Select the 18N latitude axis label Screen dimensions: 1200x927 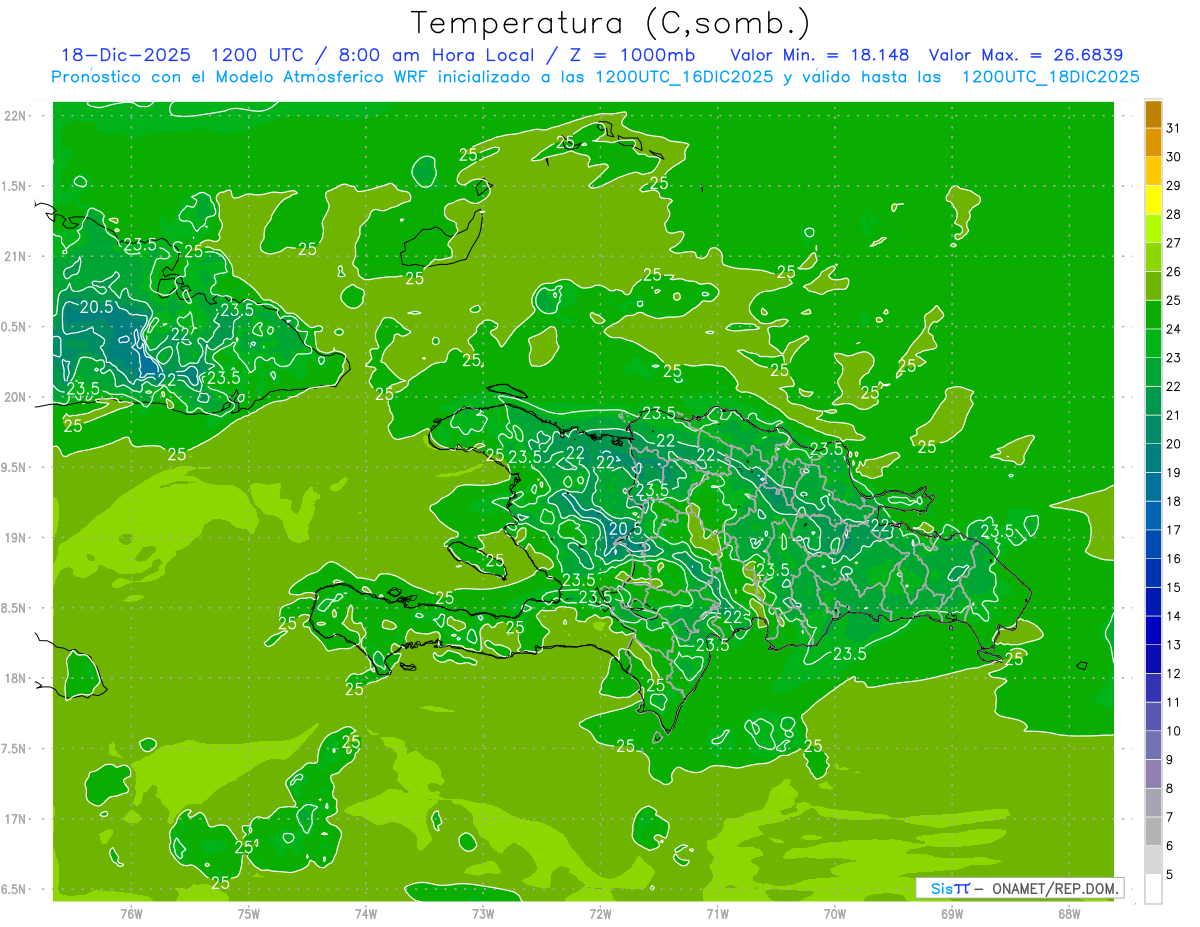pyautogui.click(x=15, y=678)
